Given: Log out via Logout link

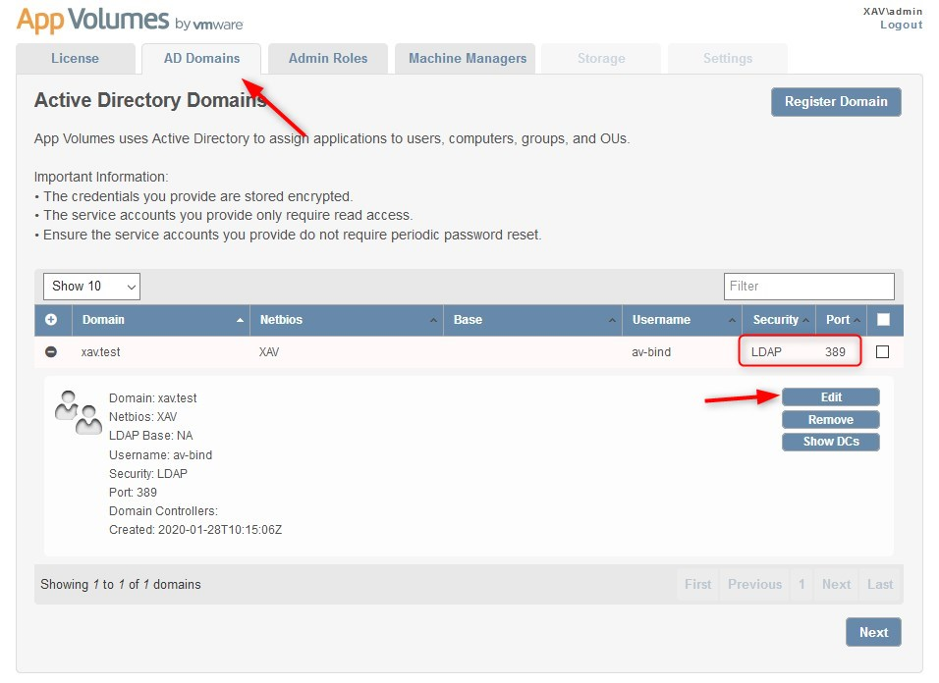Looking at the screenshot, I should tap(901, 25).
